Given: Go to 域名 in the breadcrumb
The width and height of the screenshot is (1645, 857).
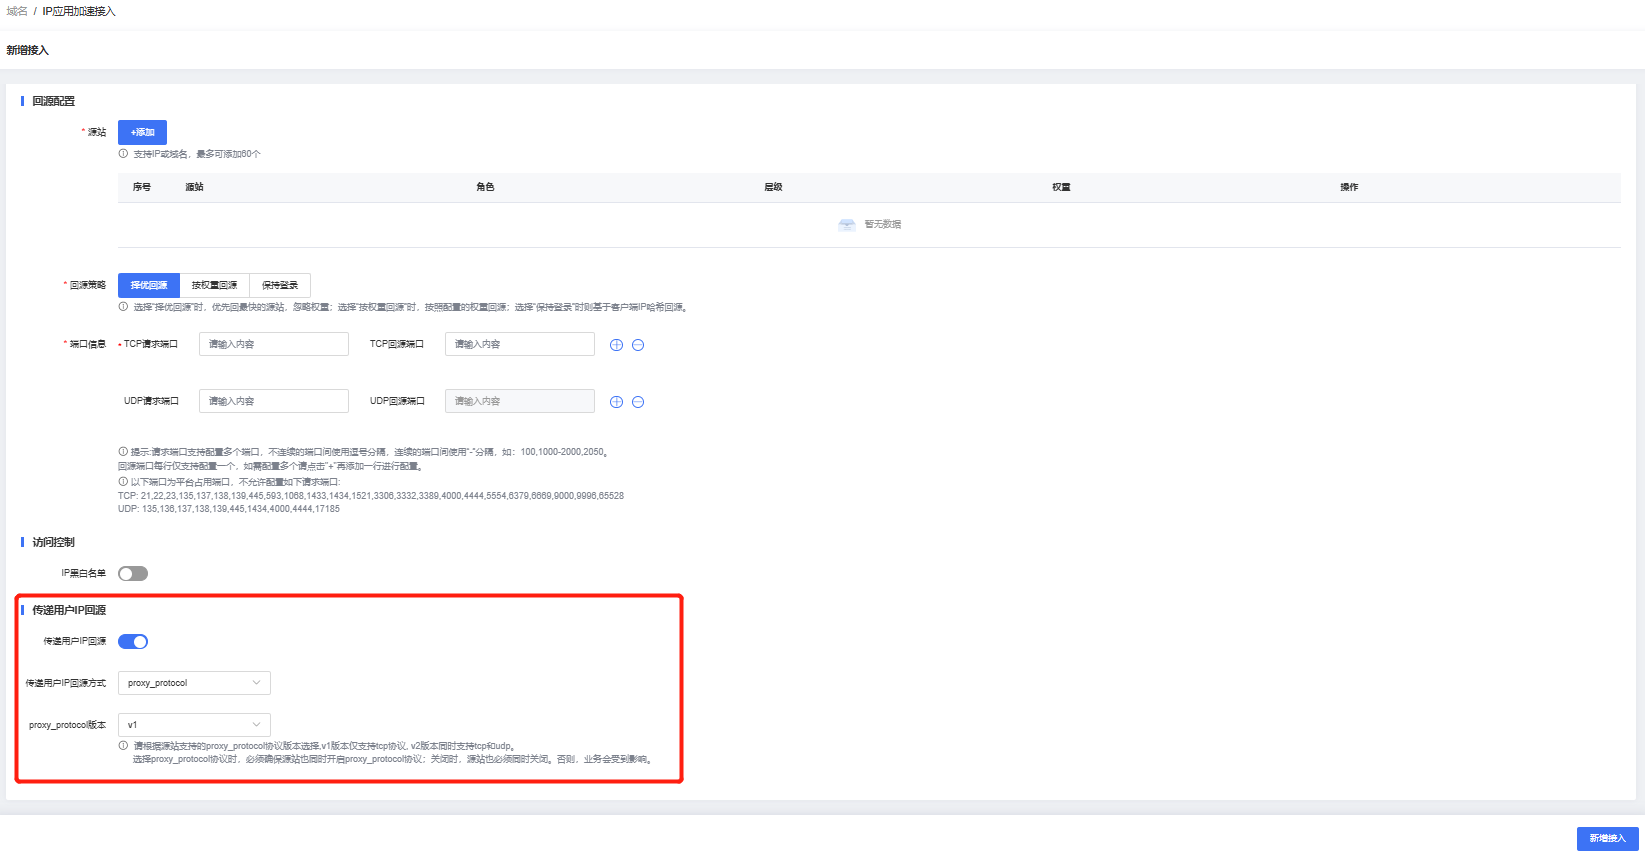Looking at the screenshot, I should (17, 11).
